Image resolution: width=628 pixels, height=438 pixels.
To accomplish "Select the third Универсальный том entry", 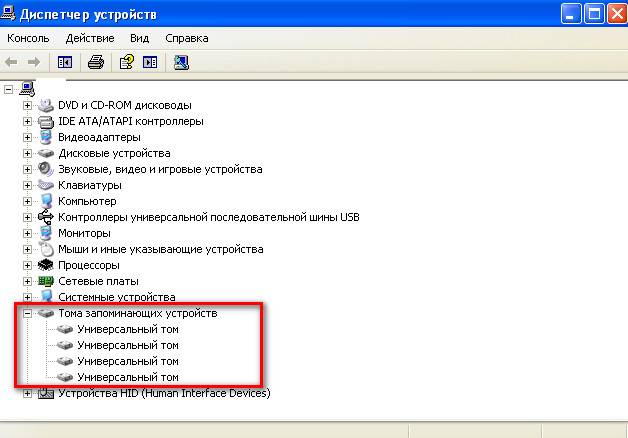I will pyautogui.click(x=128, y=362).
